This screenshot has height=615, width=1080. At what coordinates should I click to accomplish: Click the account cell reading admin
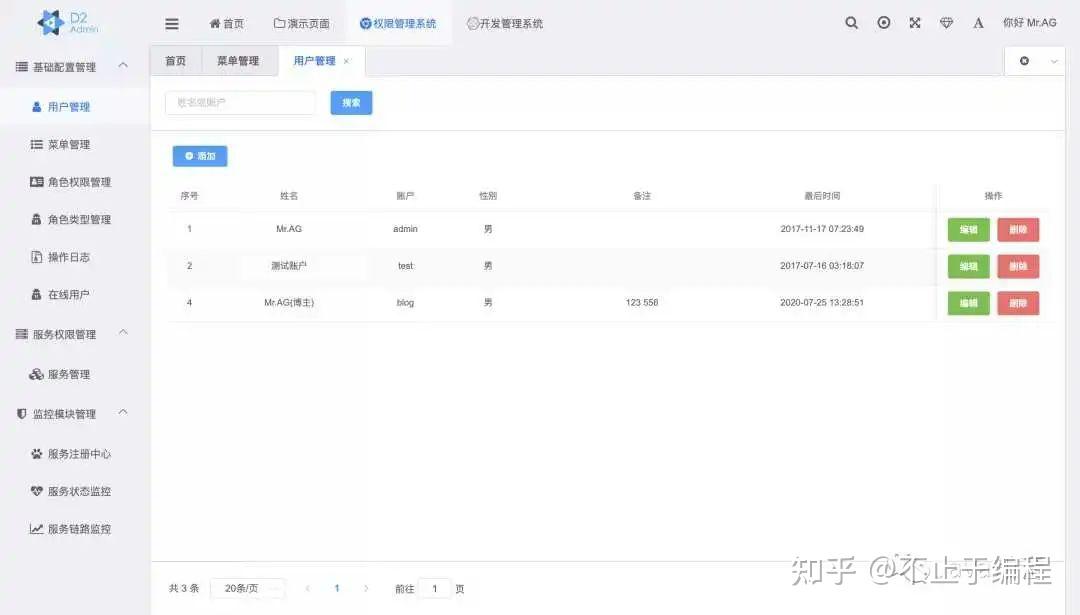click(405, 229)
